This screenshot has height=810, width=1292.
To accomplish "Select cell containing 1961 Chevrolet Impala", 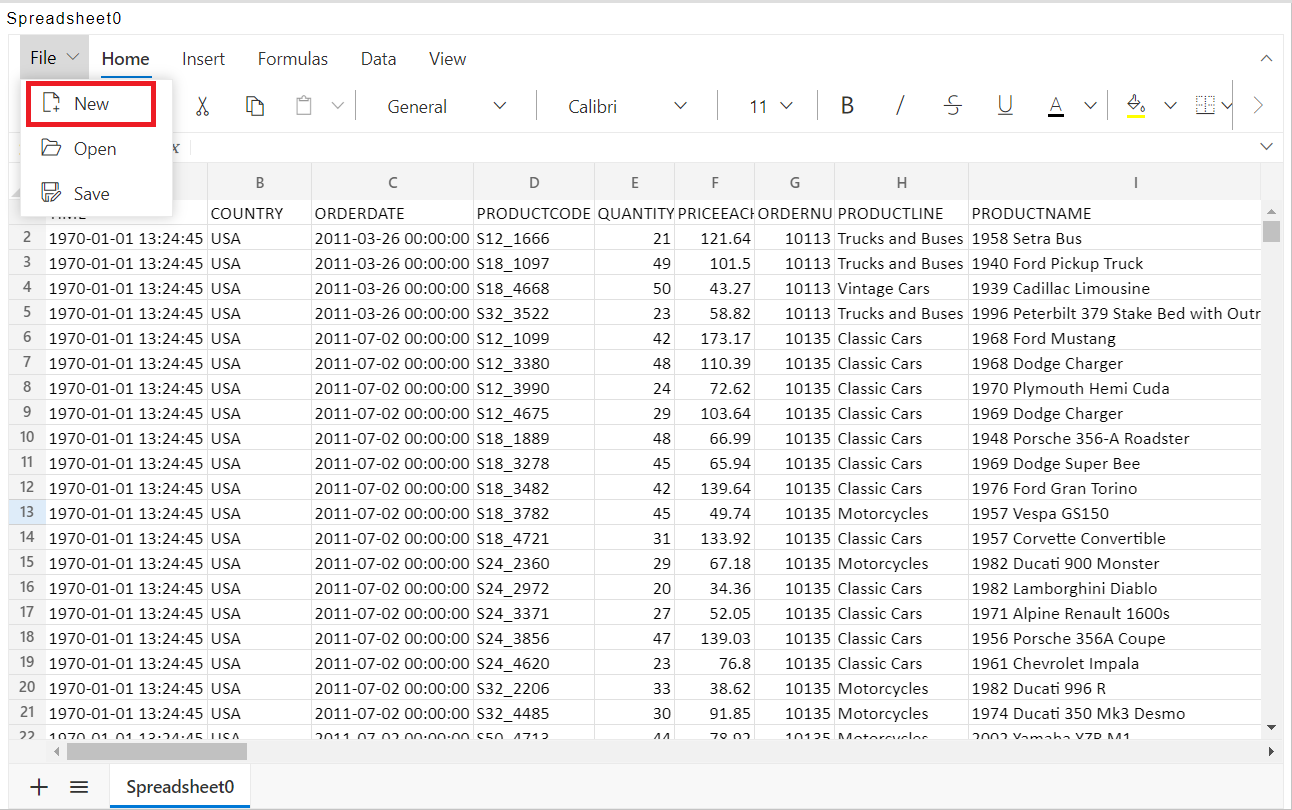I will pyautogui.click(x=1114, y=663).
